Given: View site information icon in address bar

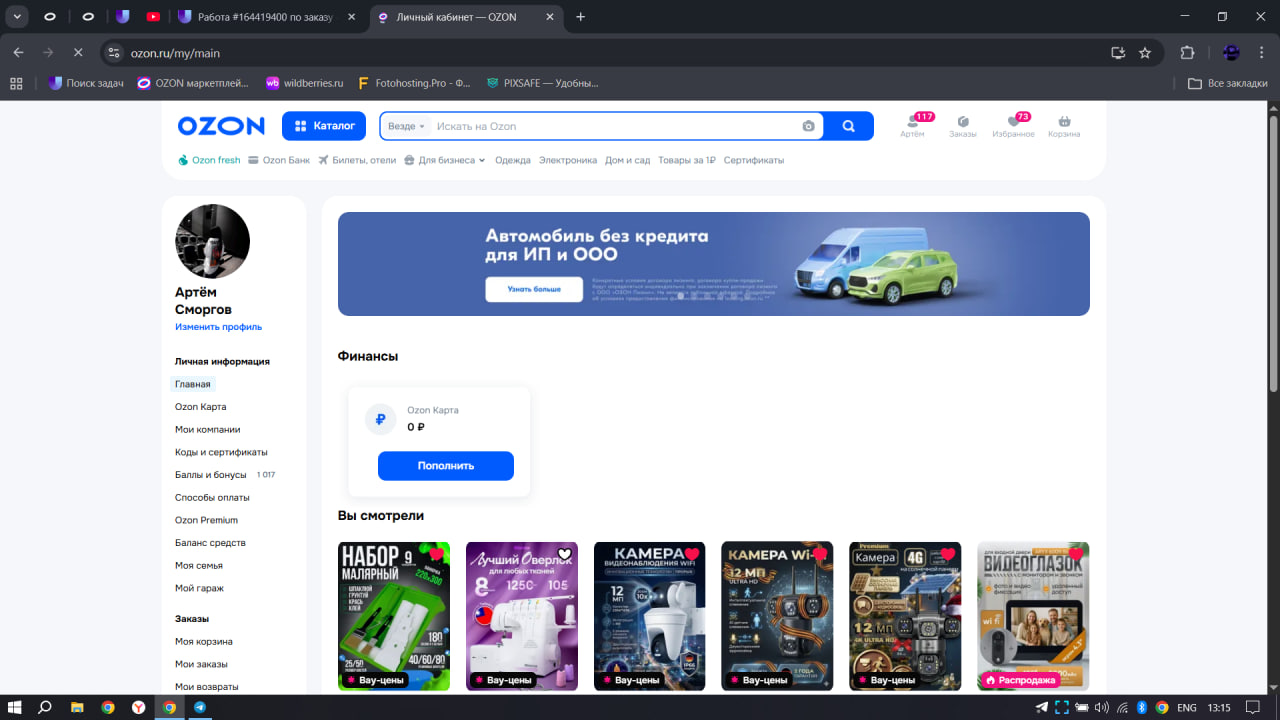Looking at the screenshot, I should [x=113, y=53].
